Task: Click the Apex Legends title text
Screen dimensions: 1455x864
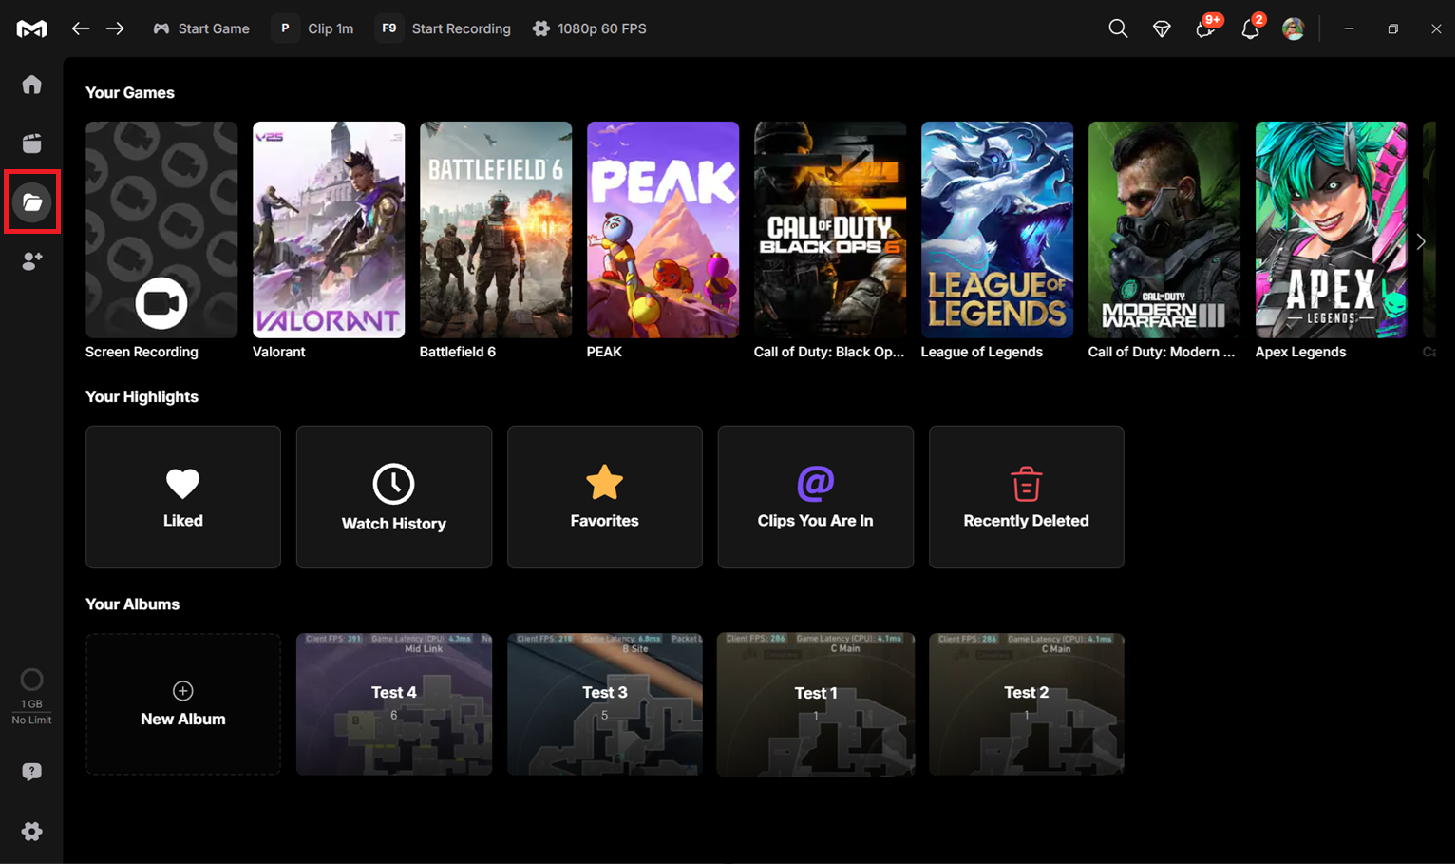Action: 1301,352
